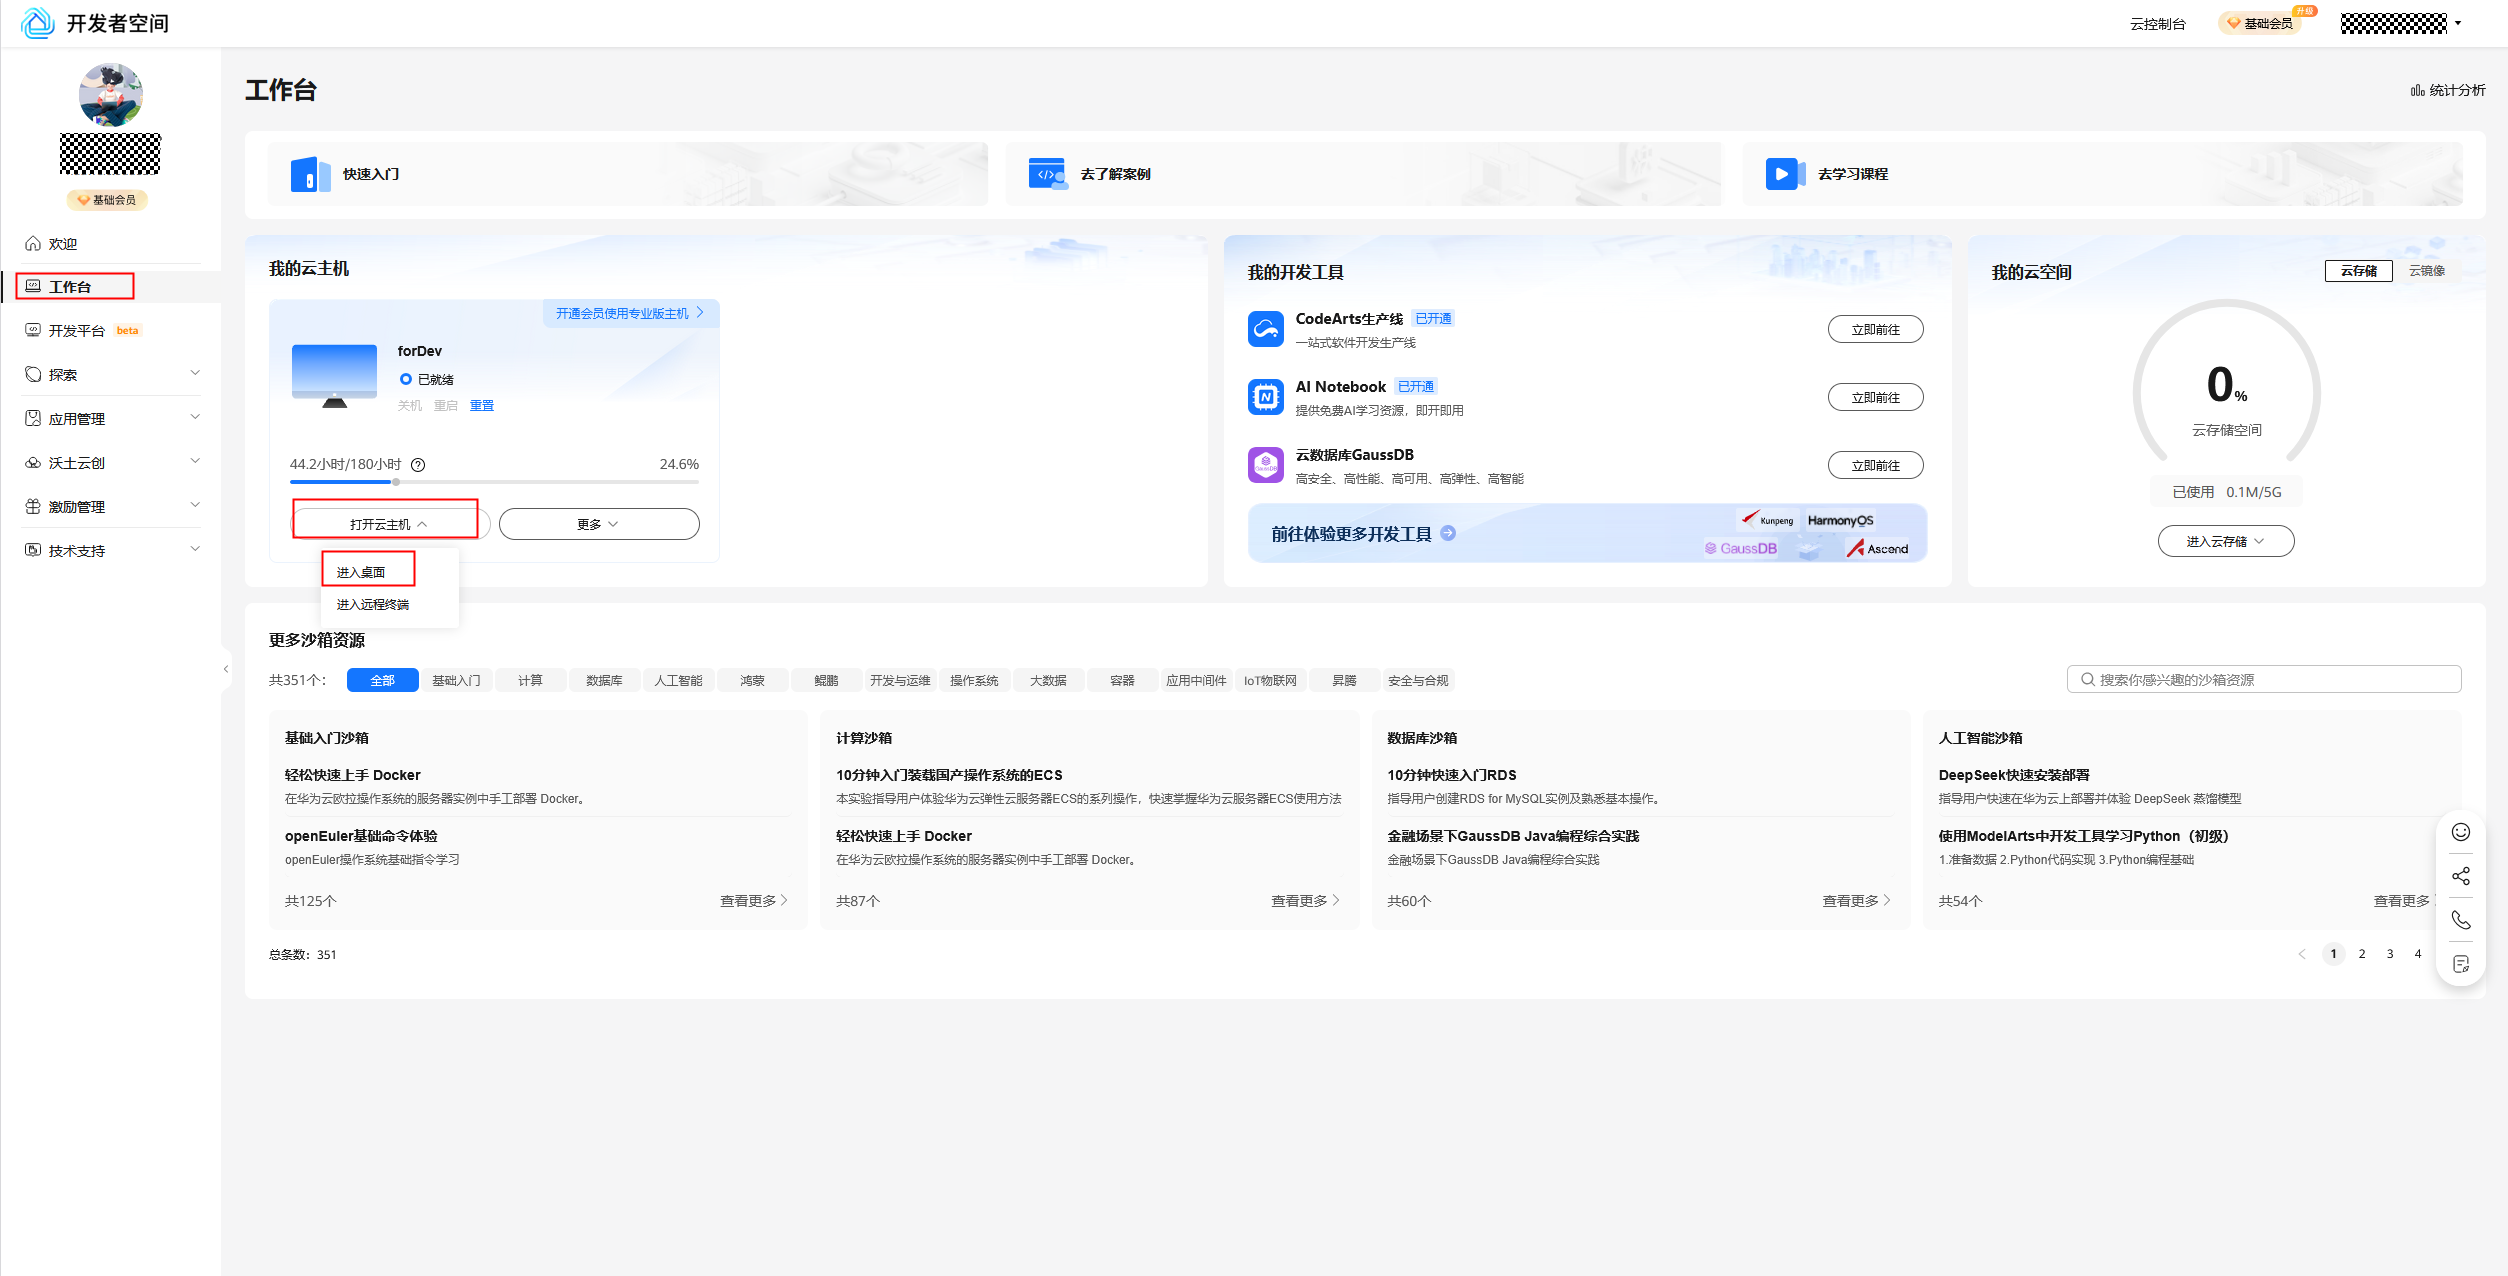Open the 更多 dropdown under forDev host

(x=598, y=524)
